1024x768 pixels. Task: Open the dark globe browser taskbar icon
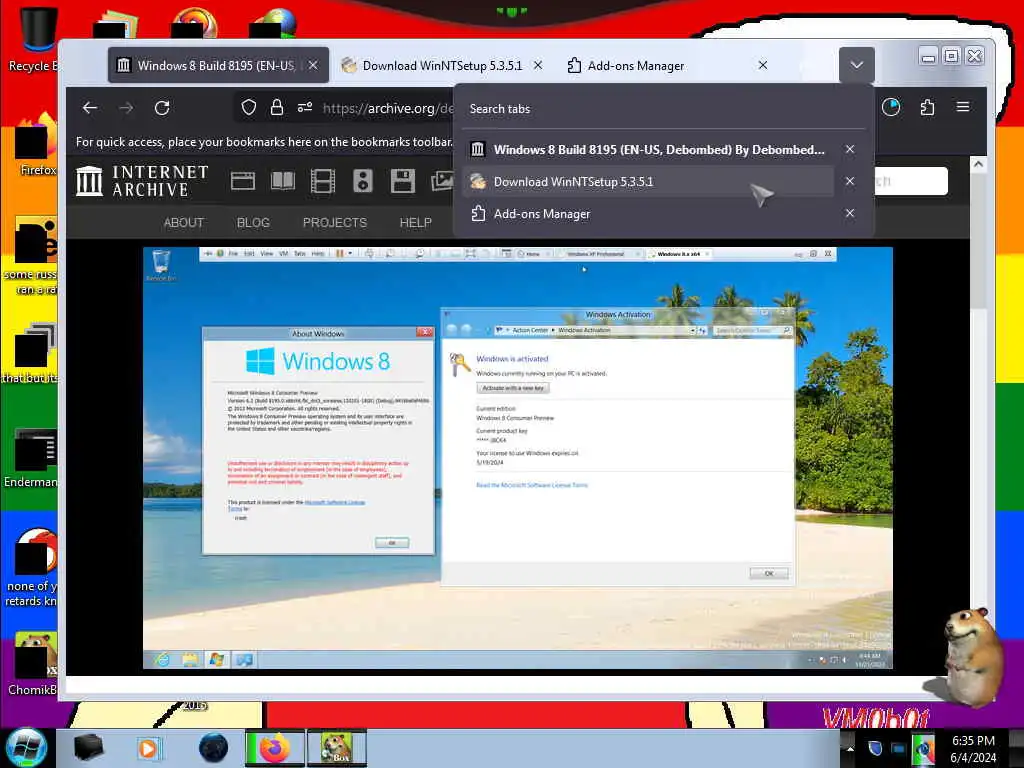(214, 748)
